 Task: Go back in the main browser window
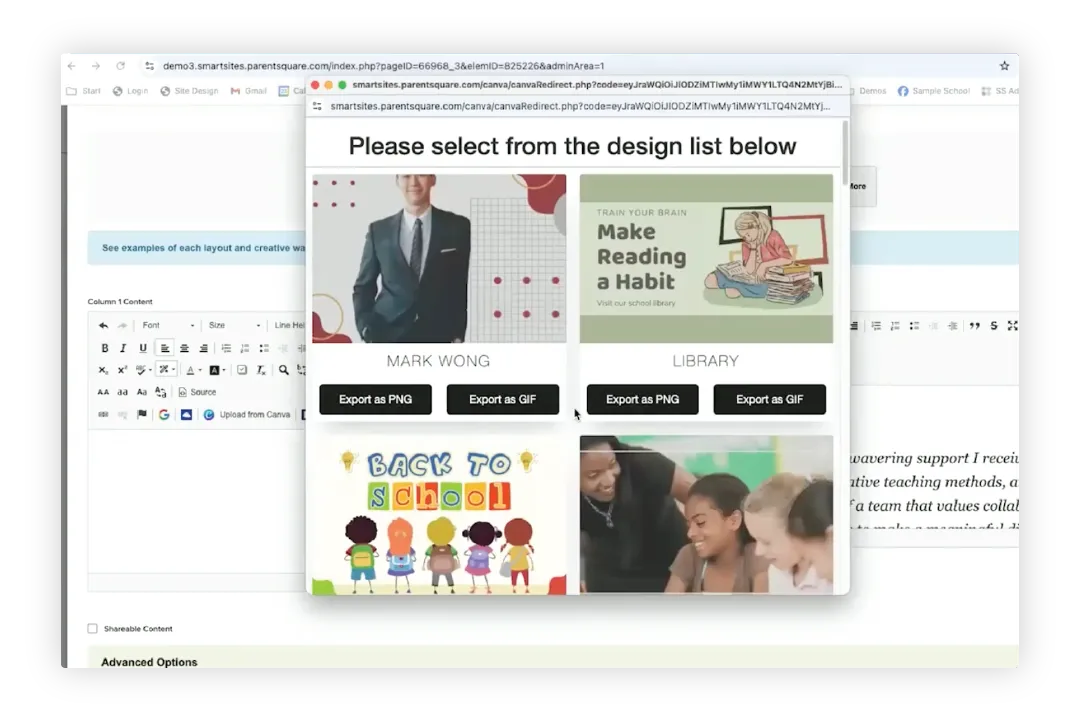click(72, 66)
